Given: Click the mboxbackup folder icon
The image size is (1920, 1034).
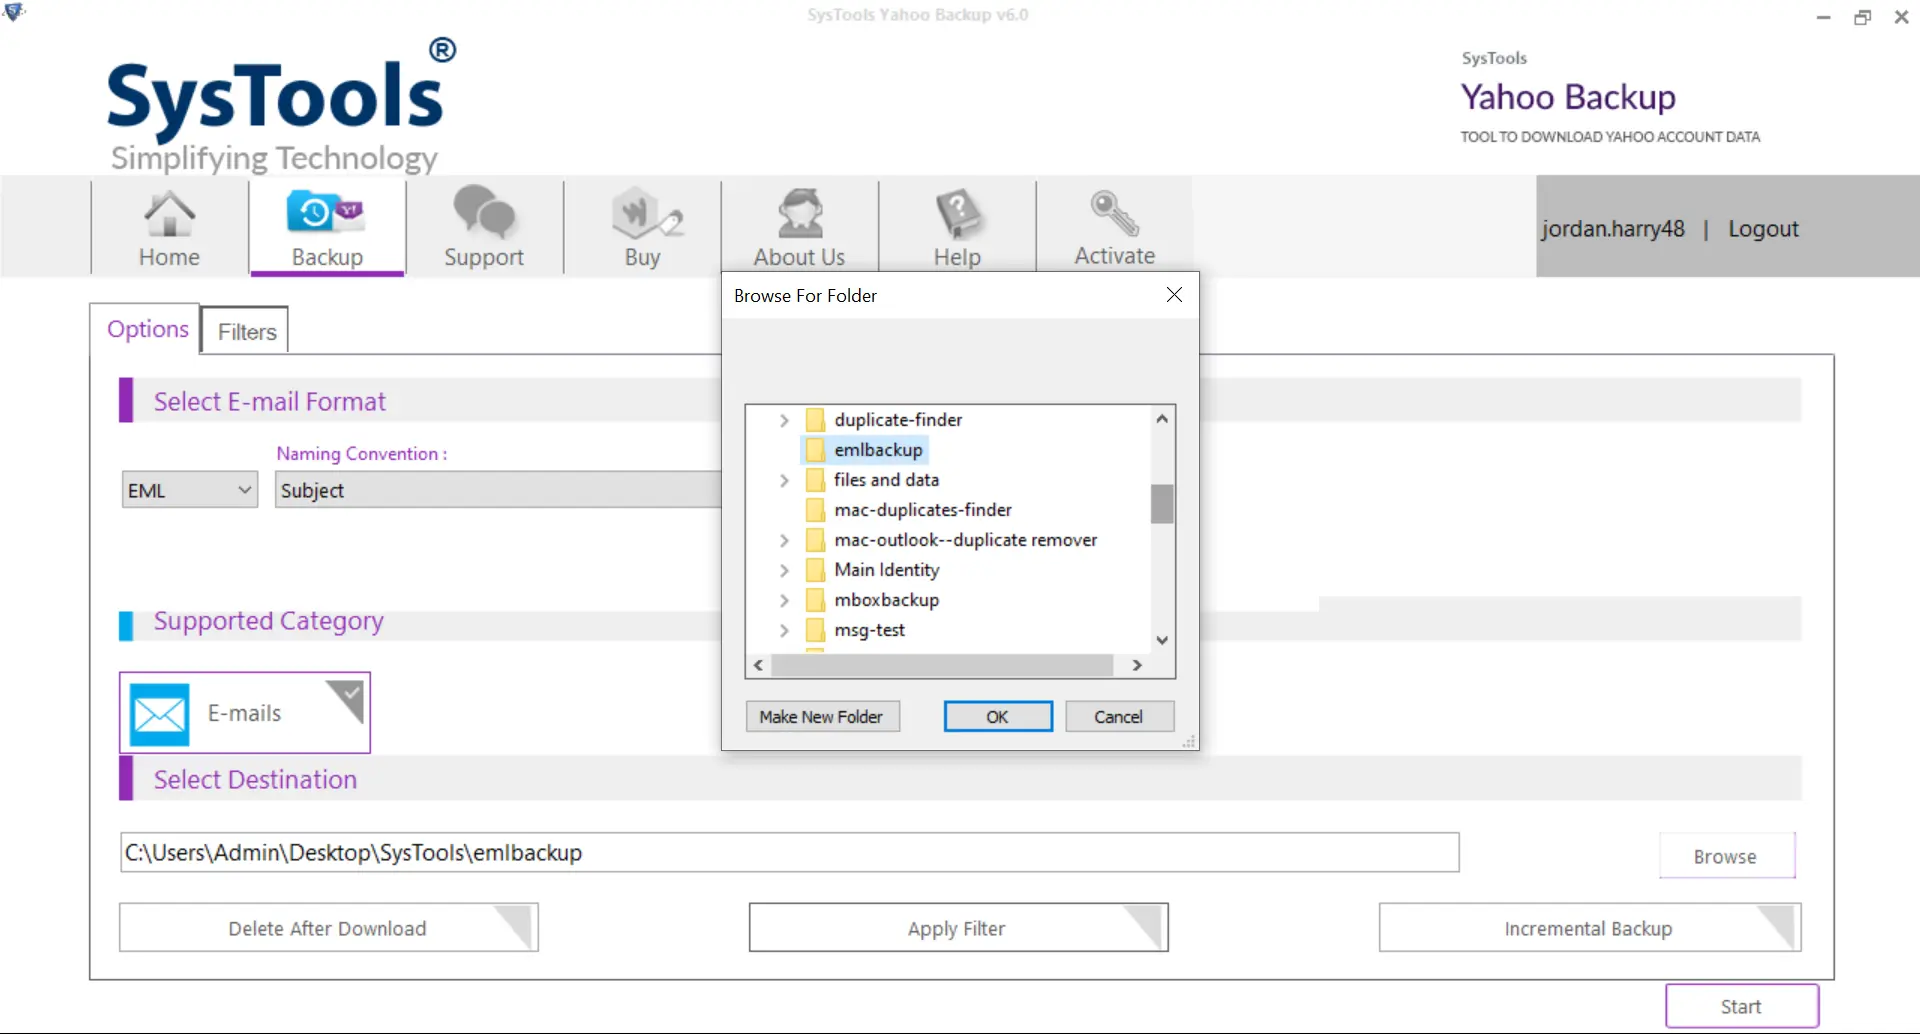Looking at the screenshot, I should coord(816,600).
